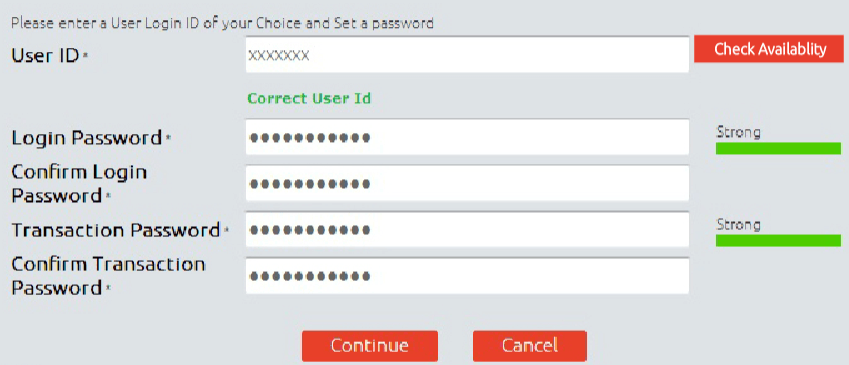Image resolution: width=849 pixels, height=365 pixels.
Task: Click the green 'Correct User Id' message
Action: 309,99
